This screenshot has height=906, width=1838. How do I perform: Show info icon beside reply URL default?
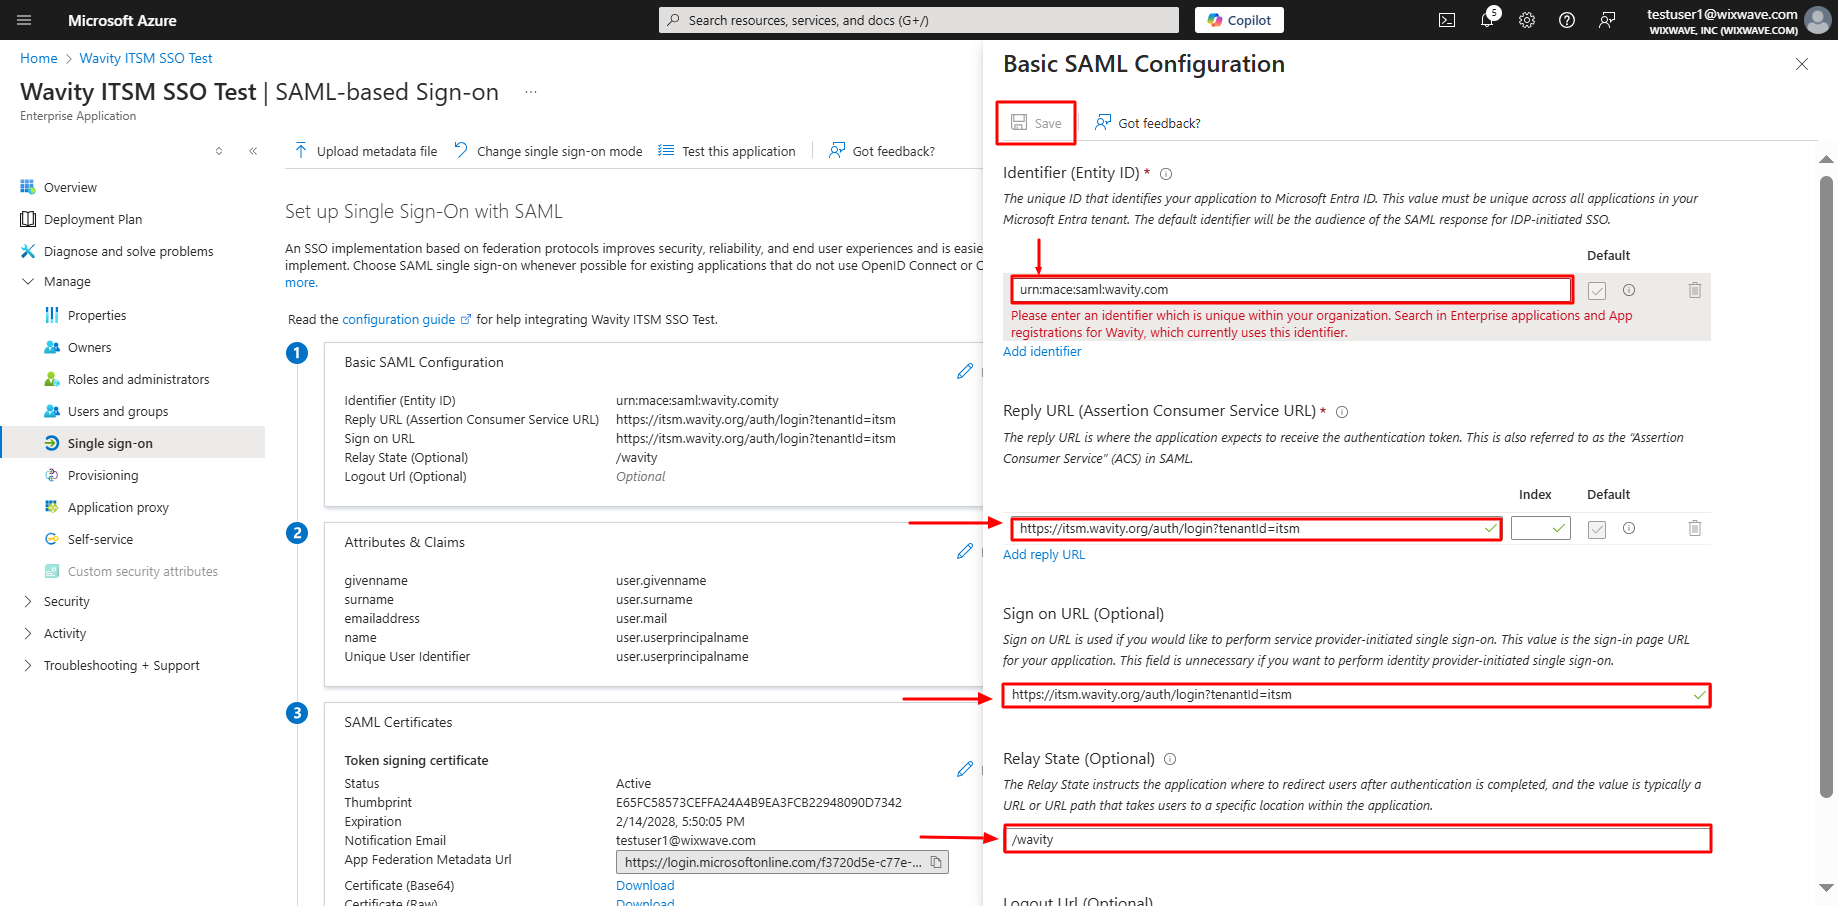[x=1629, y=528]
